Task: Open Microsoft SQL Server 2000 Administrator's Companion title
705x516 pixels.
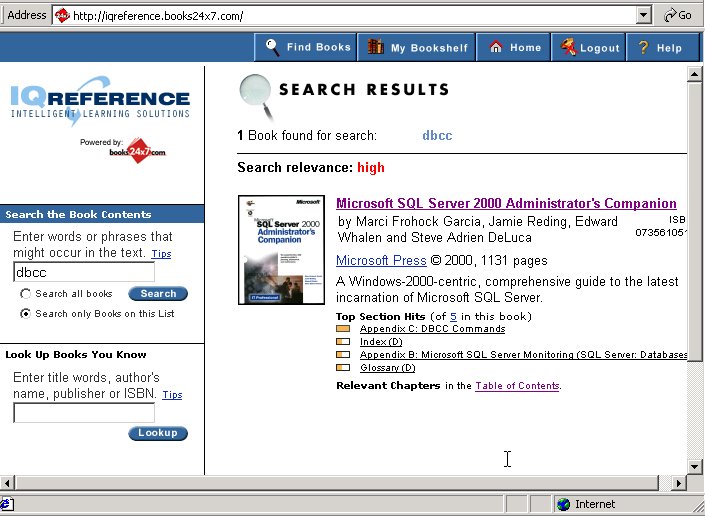Action: 506,203
